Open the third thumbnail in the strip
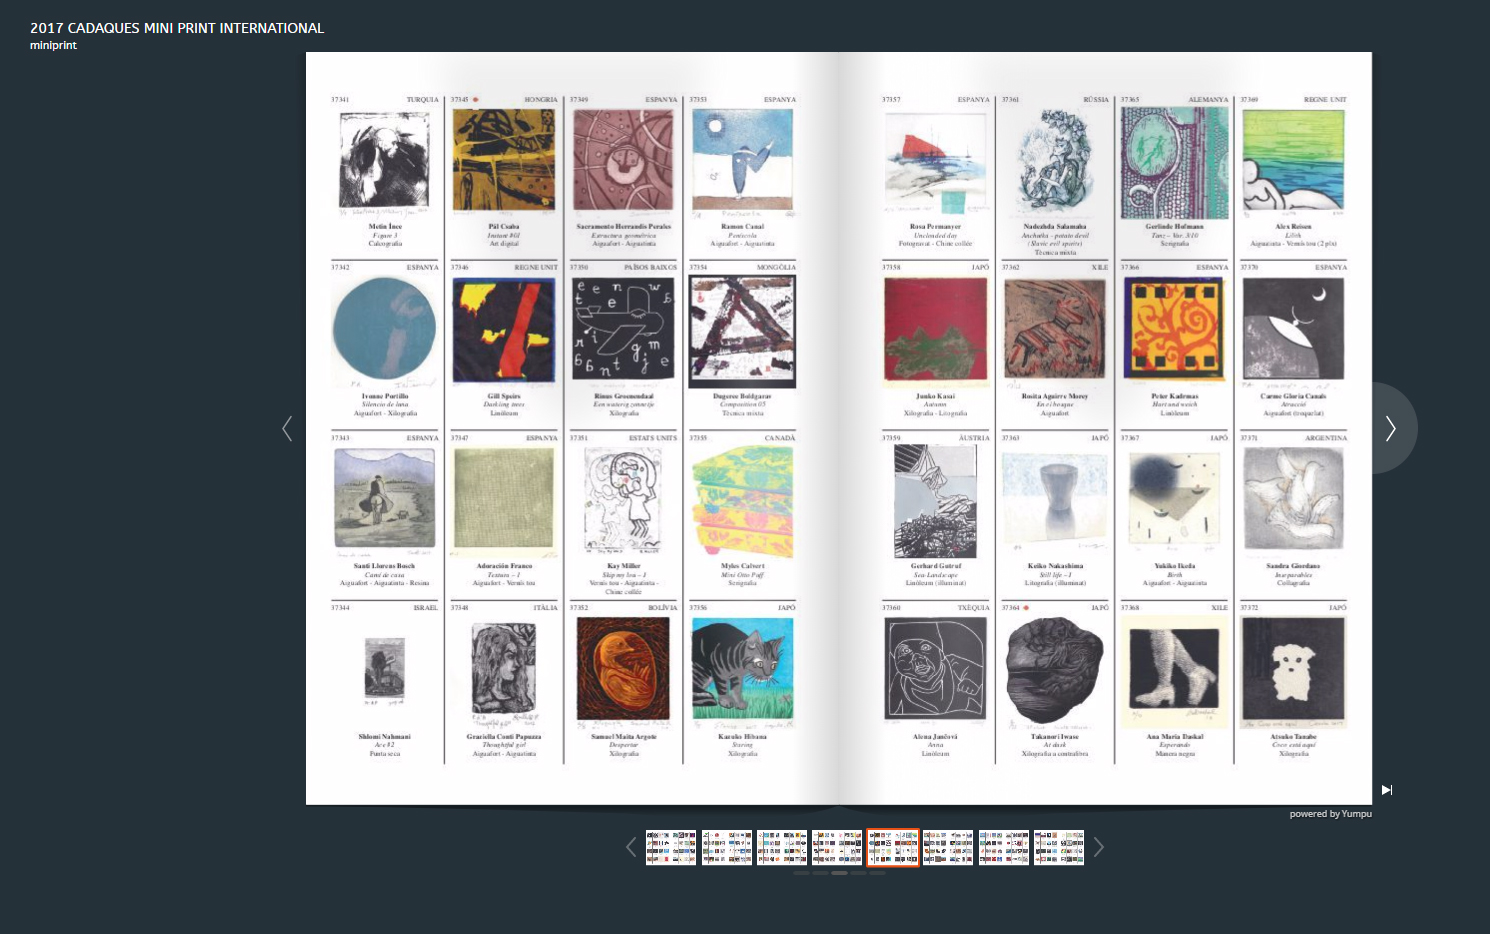This screenshot has width=1490, height=934. [782, 847]
